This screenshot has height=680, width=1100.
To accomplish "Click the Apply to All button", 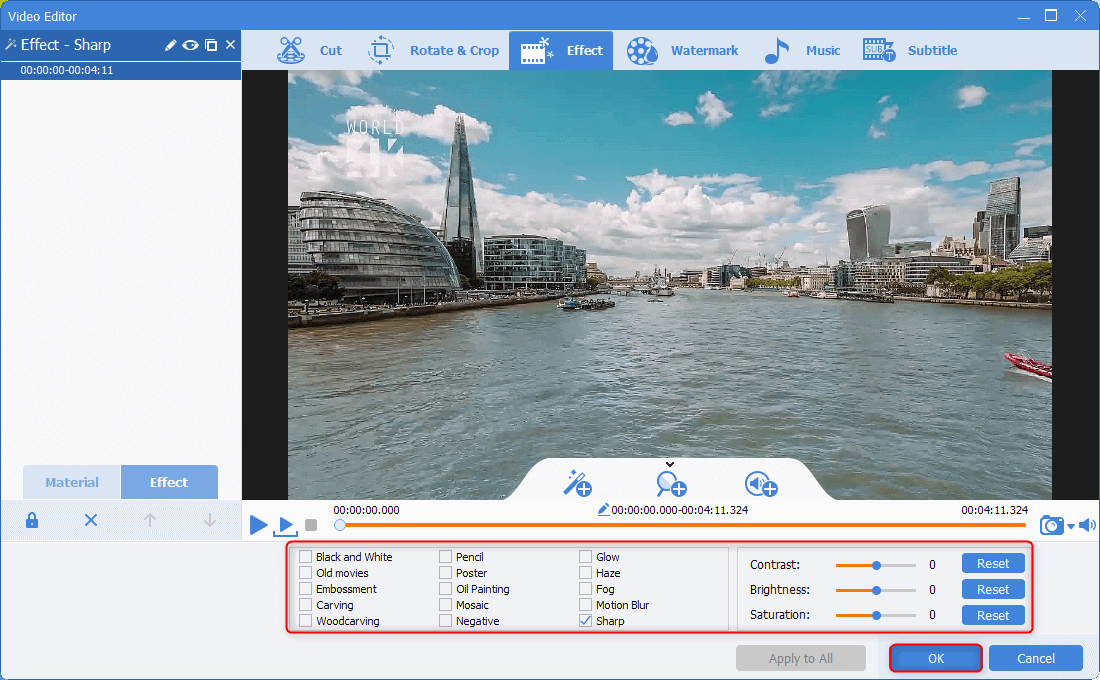I will tap(800, 658).
